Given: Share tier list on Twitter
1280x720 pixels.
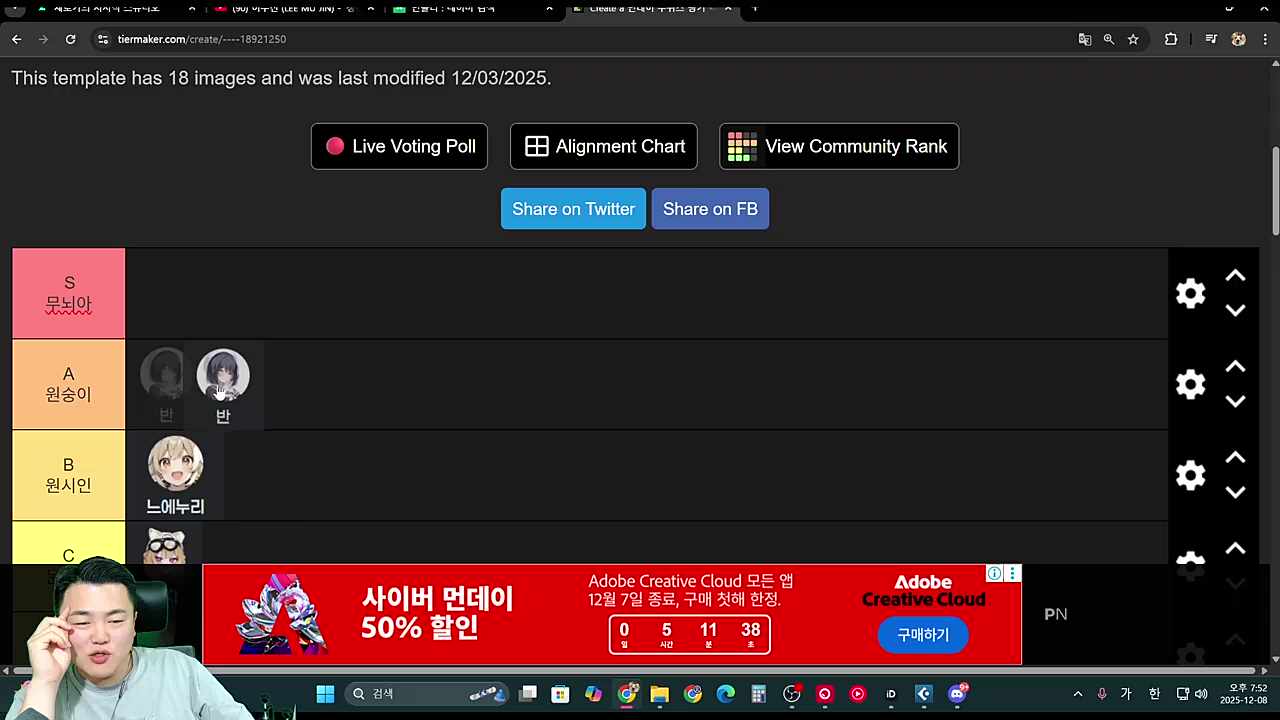Looking at the screenshot, I should pos(573,209).
